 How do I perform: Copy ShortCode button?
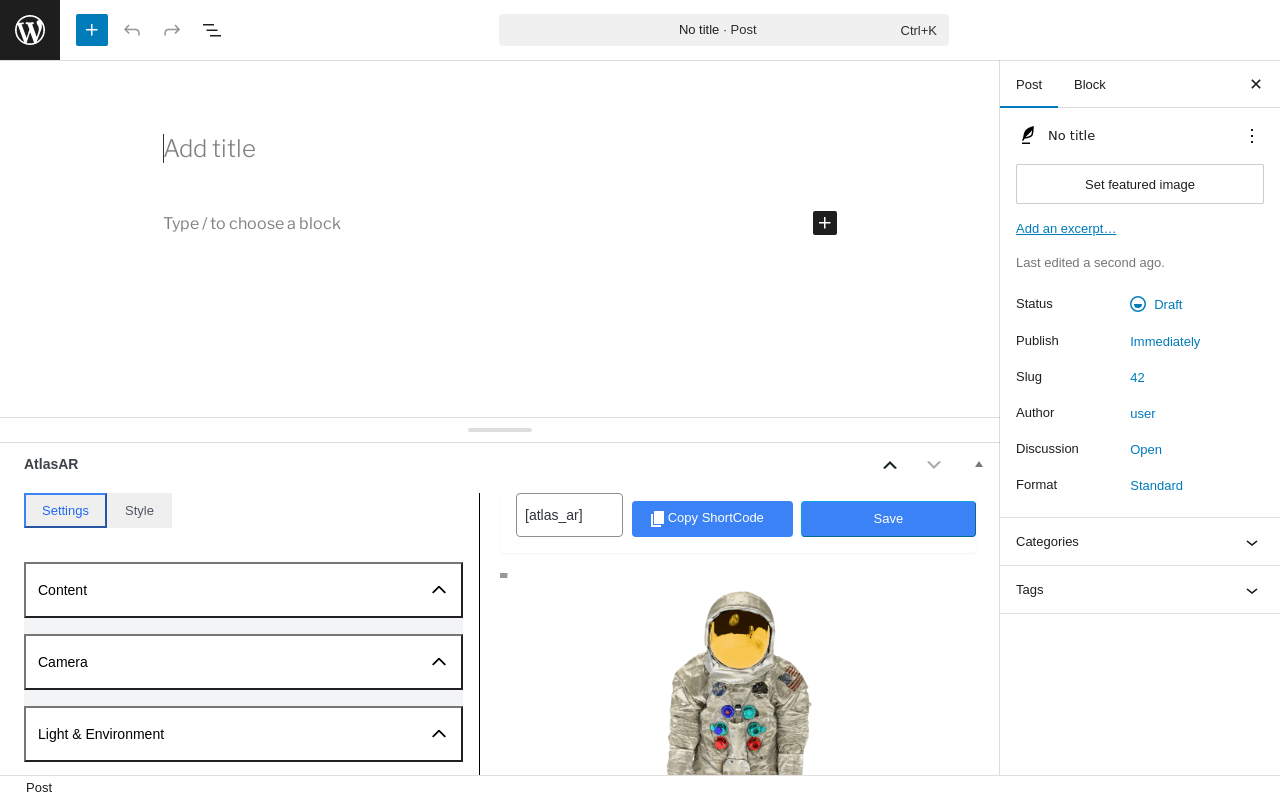pyautogui.click(x=712, y=518)
